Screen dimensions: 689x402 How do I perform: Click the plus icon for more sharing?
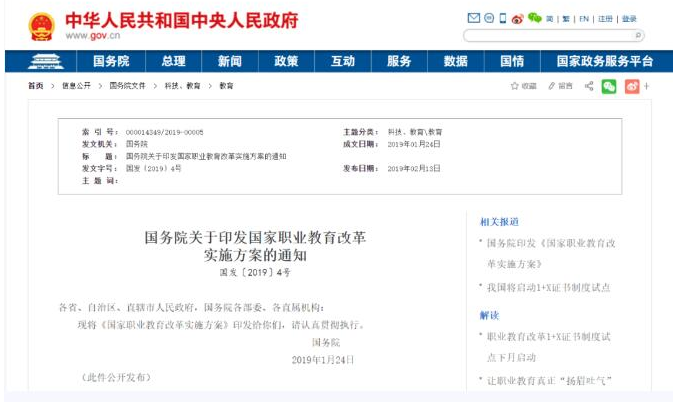646,86
